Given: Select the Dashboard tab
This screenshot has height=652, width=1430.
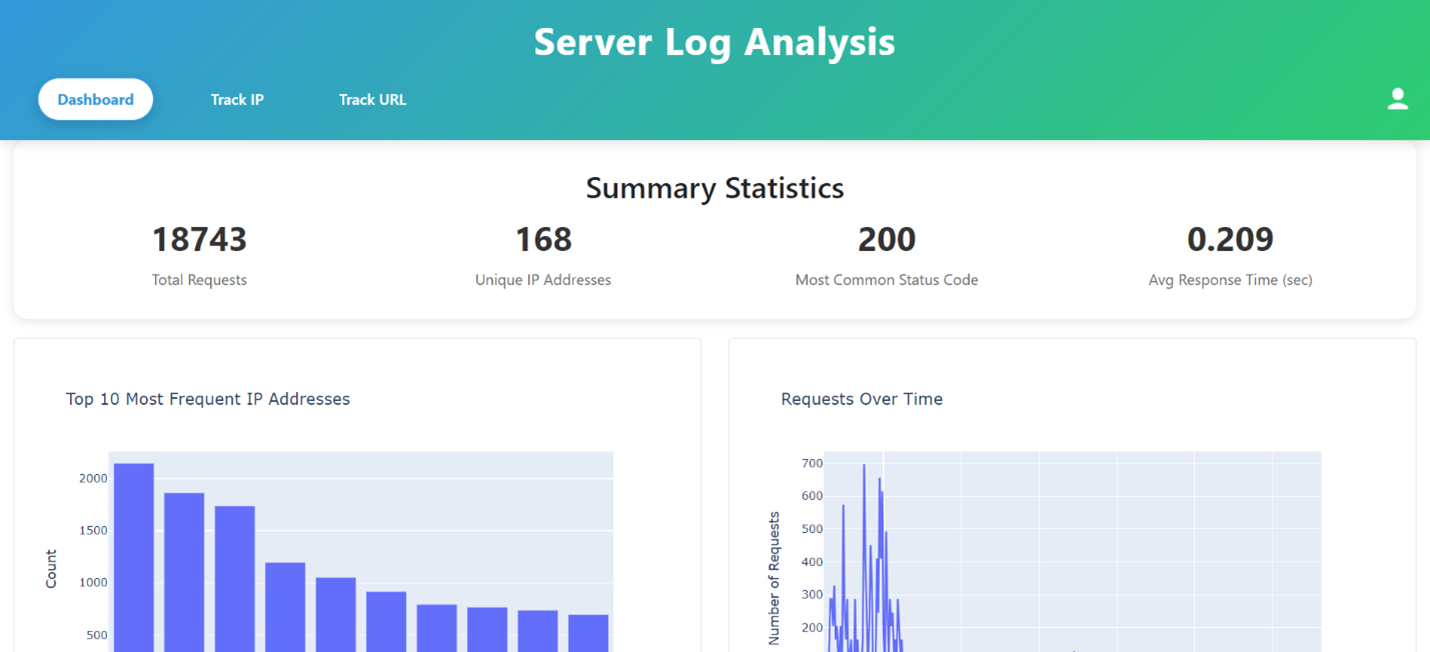Looking at the screenshot, I should pyautogui.click(x=96, y=99).
